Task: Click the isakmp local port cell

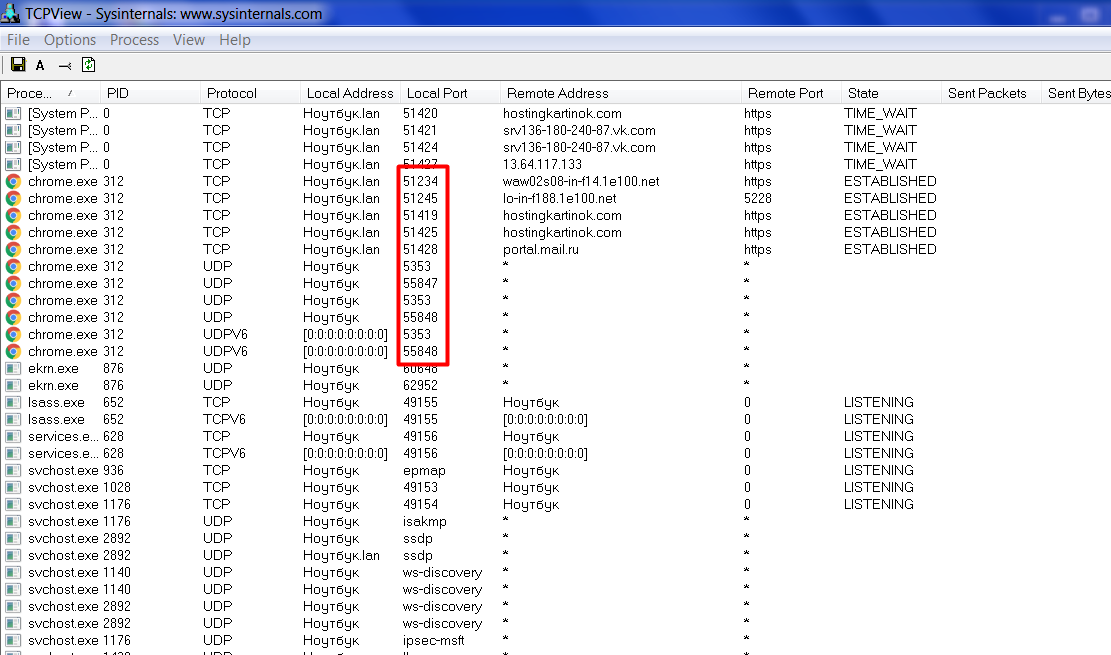Action: (x=424, y=522)
